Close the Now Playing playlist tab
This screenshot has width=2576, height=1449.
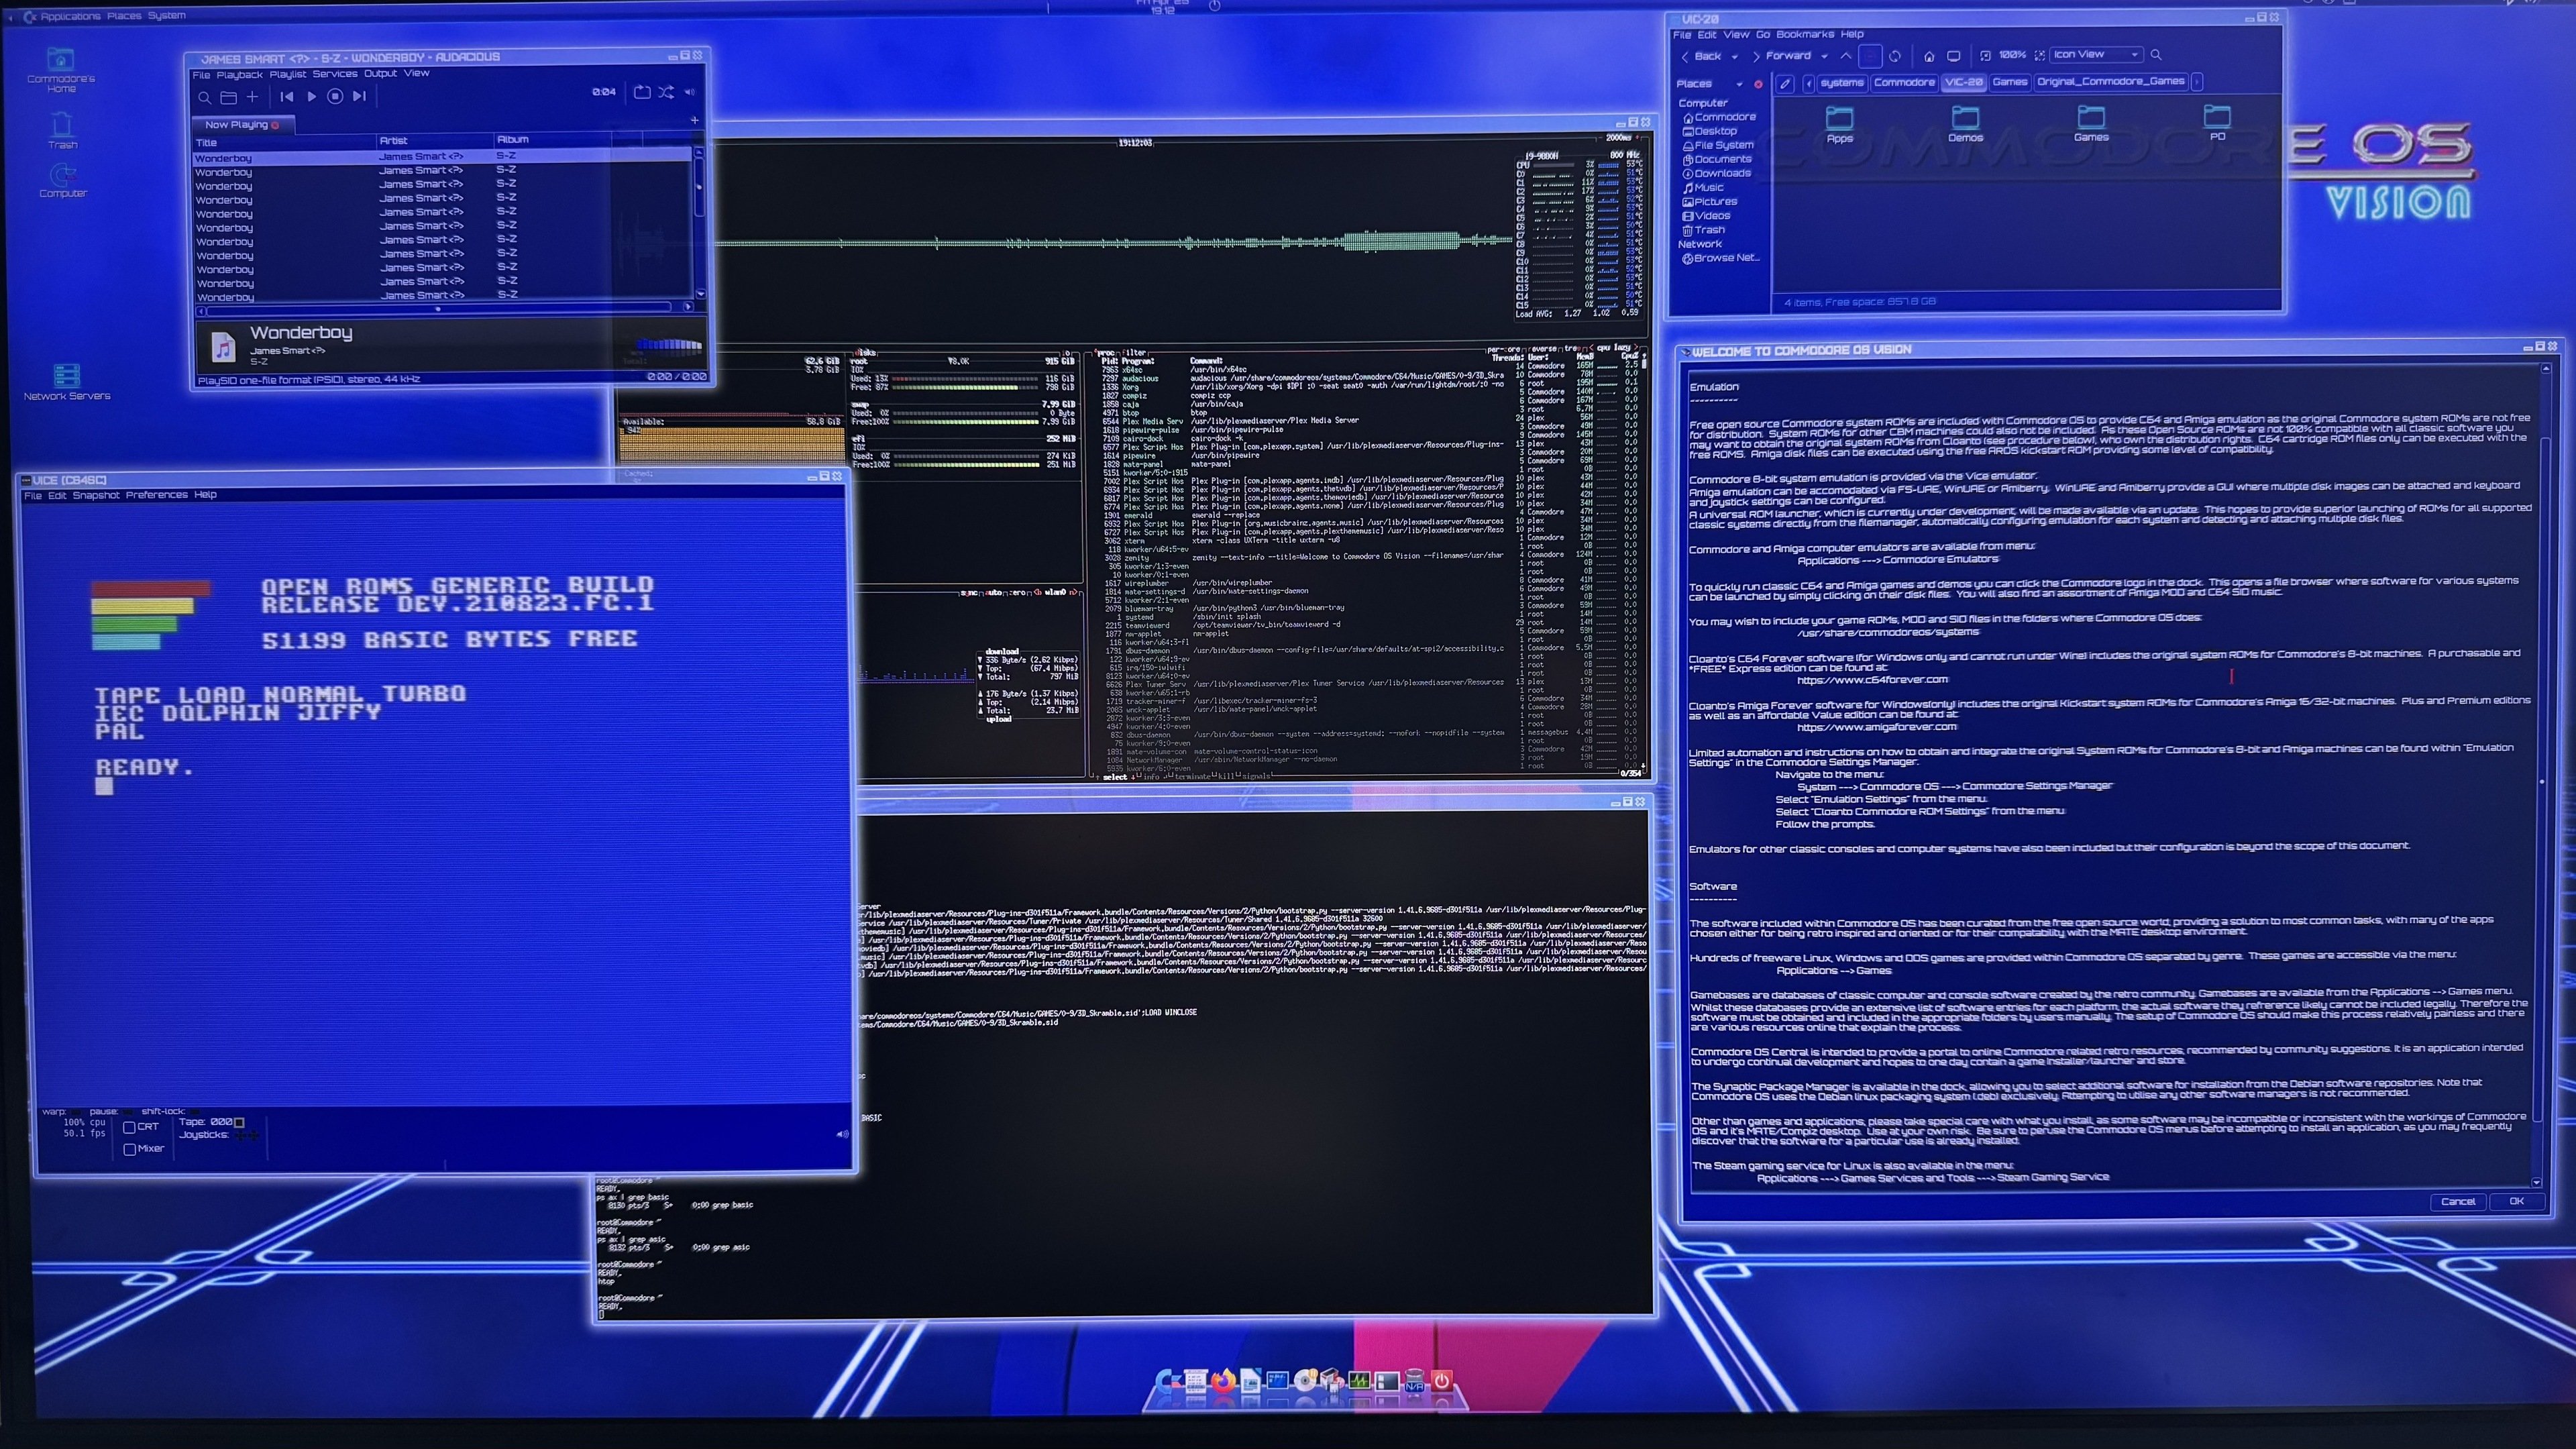point(275,125)
